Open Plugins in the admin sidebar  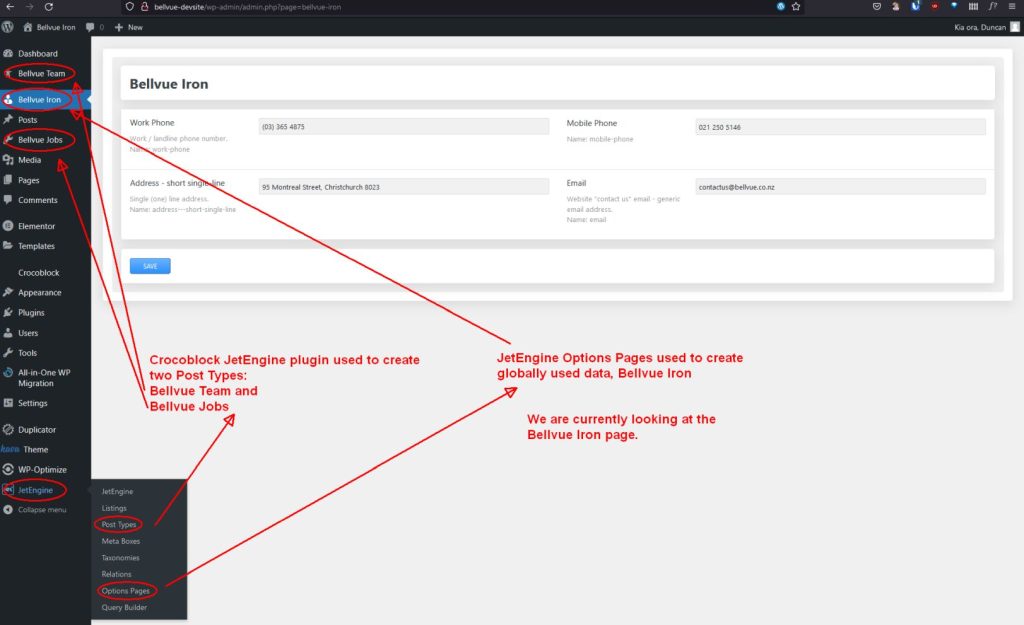(31, 313)
